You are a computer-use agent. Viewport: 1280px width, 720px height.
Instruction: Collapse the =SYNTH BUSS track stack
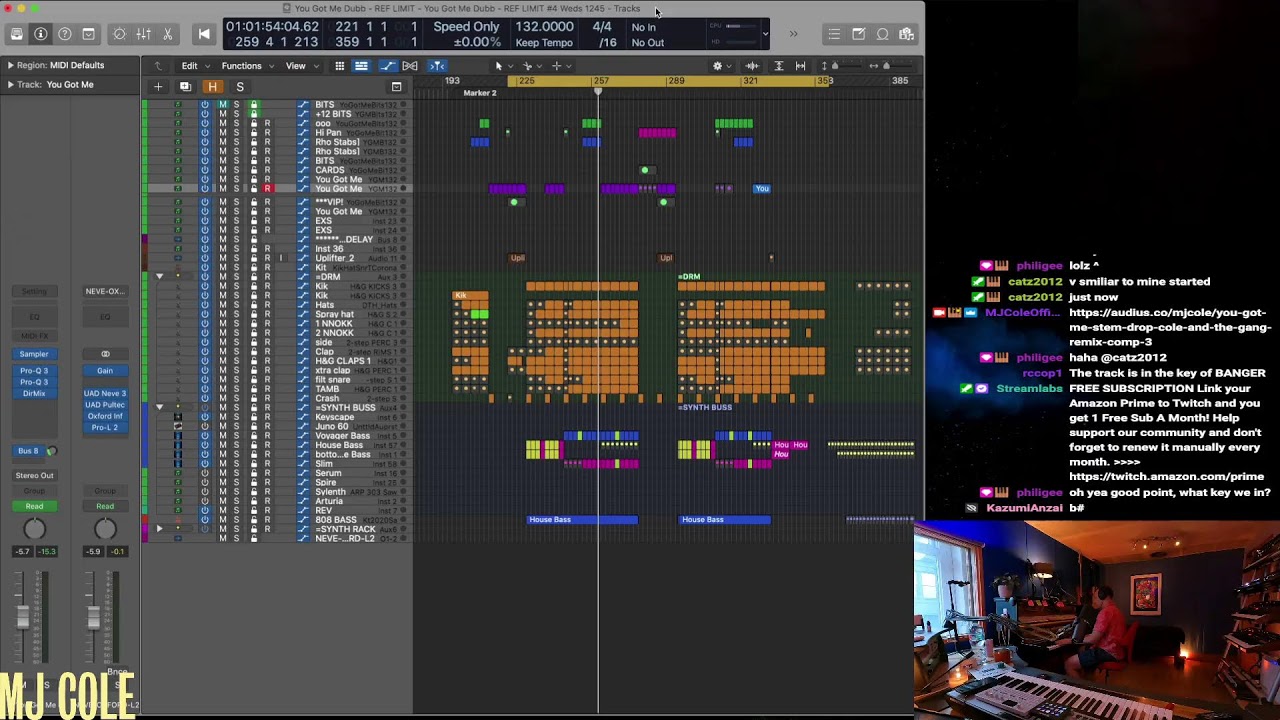tap(159, 408)
